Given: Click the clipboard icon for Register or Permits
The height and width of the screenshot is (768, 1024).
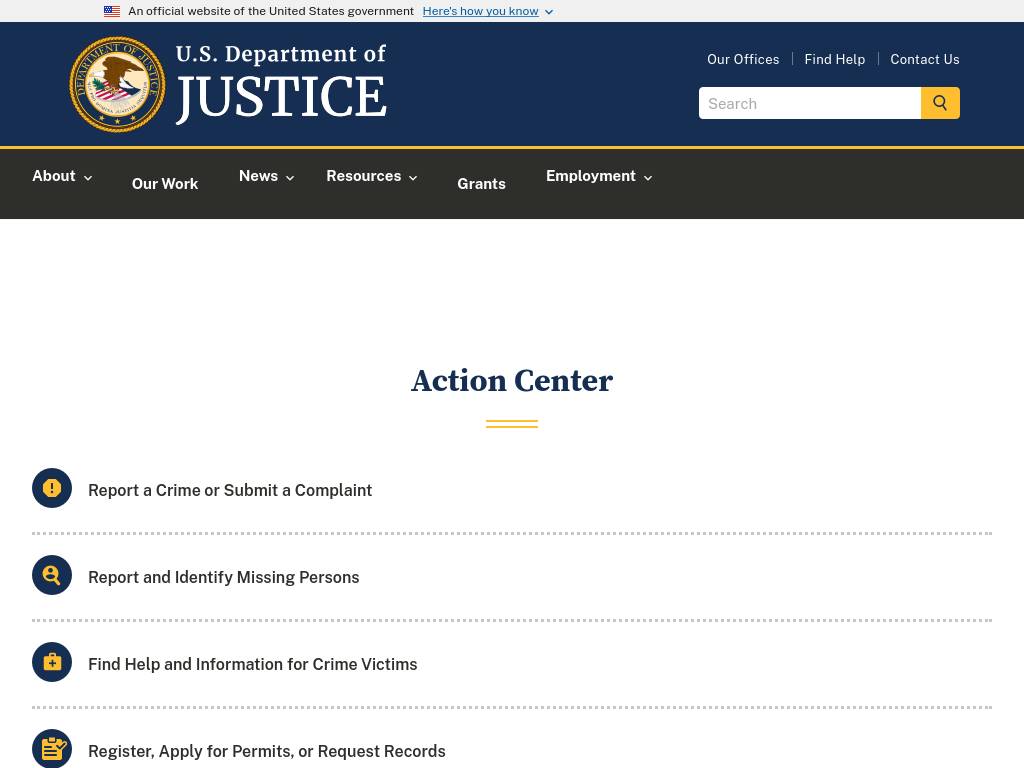Looking at the screenshot, I should tap(52, 748).
